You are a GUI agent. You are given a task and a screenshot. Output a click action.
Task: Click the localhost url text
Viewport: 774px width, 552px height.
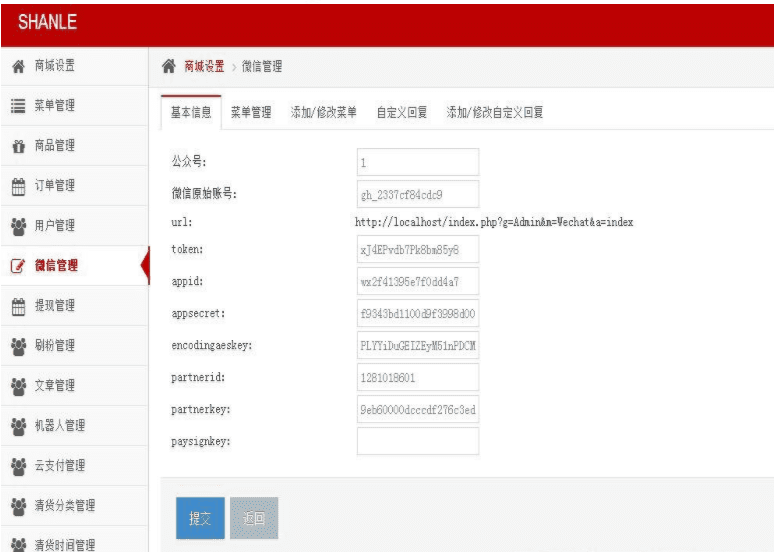(494, 222)
